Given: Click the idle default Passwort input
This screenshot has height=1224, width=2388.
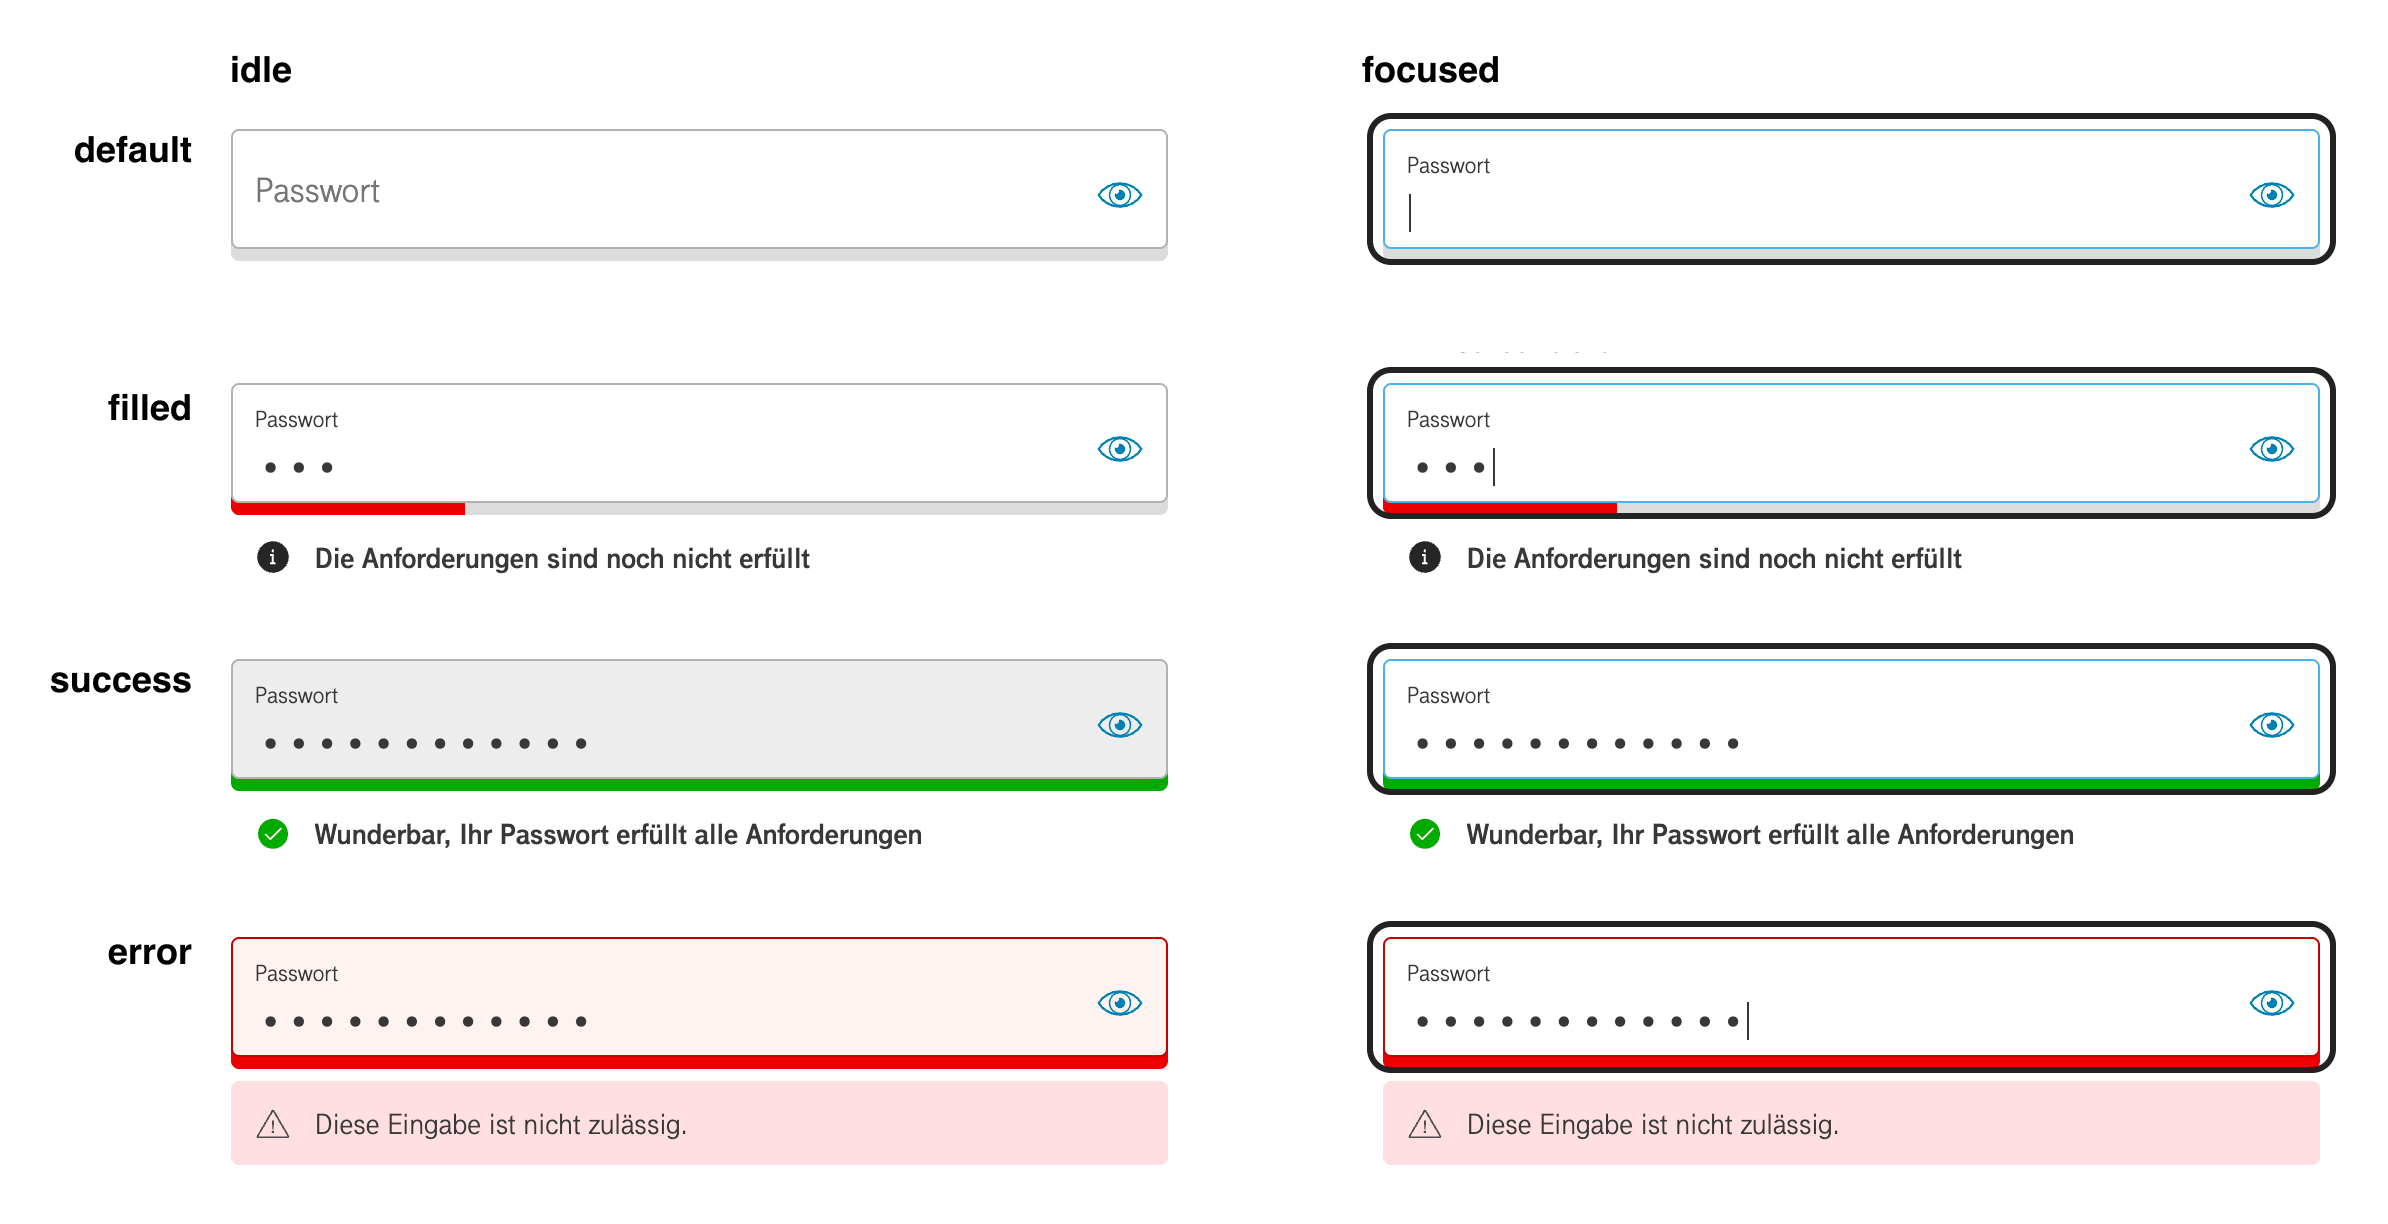Looking at the screenshot, I should point(650,190).
